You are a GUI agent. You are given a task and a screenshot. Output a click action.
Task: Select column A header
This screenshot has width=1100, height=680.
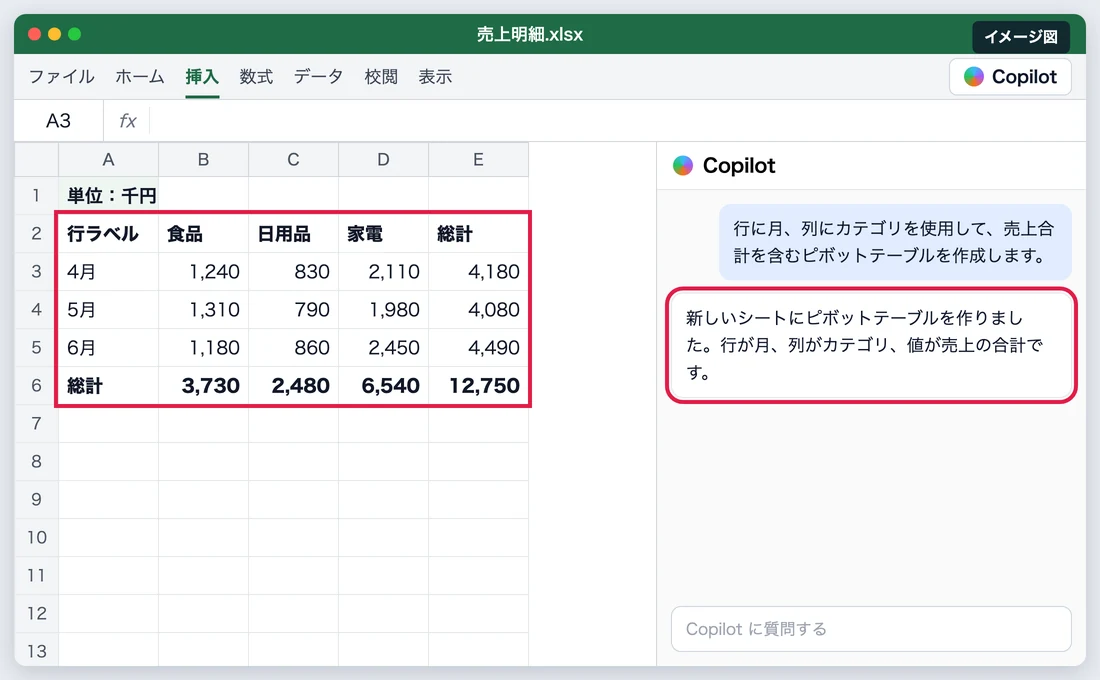(108, 159)
